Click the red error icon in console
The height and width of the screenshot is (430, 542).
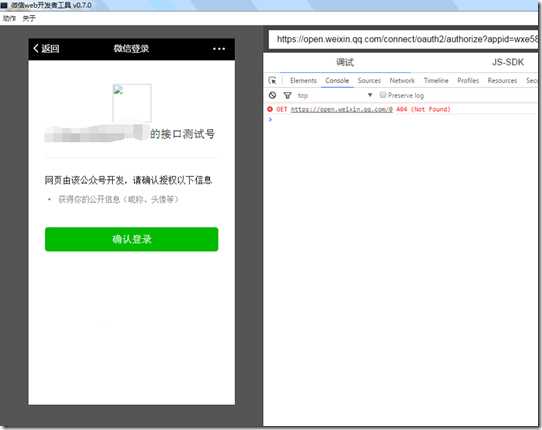tap(270, 109)
